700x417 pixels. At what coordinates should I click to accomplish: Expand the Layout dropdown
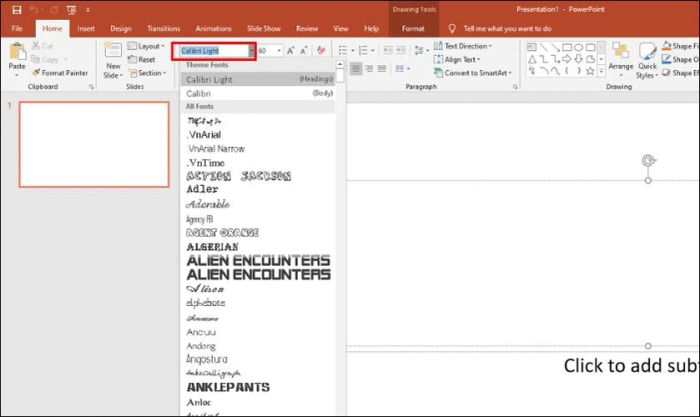(146, 46)
